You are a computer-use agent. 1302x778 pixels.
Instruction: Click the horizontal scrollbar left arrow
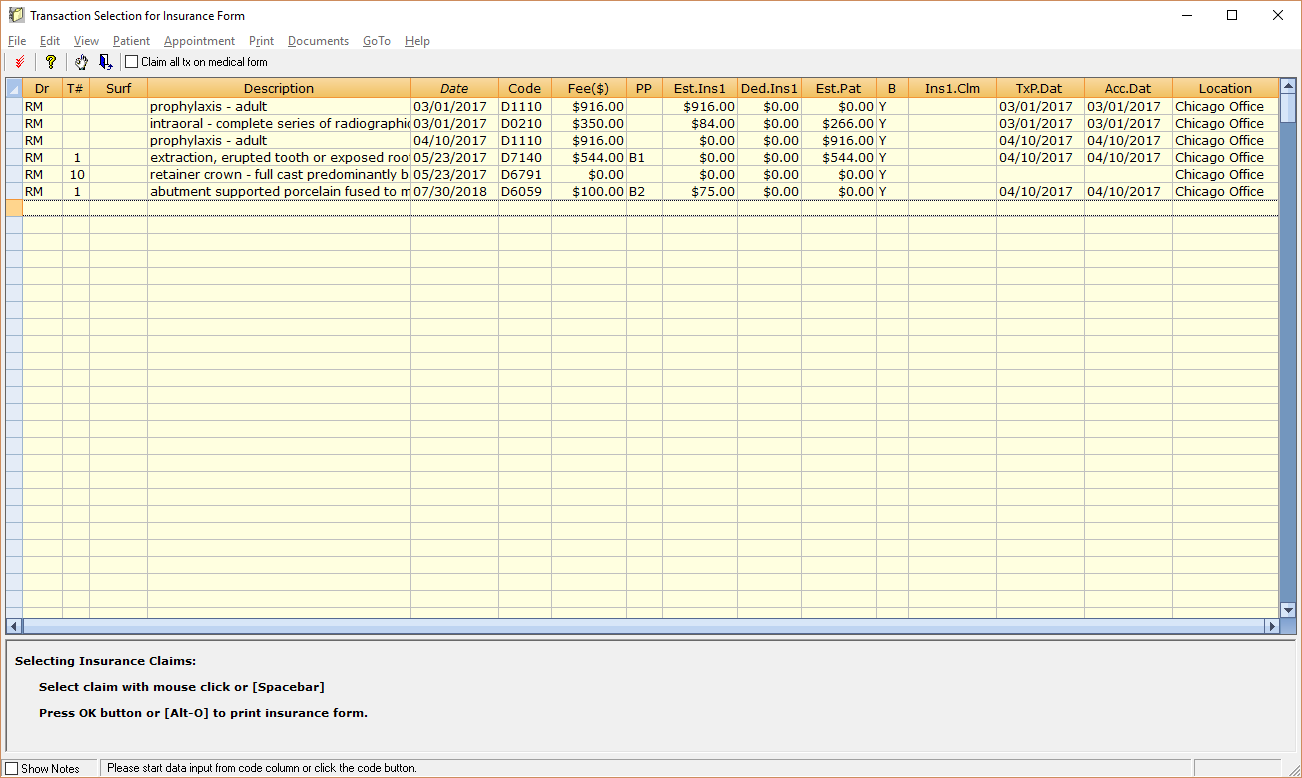click(14, 626)
